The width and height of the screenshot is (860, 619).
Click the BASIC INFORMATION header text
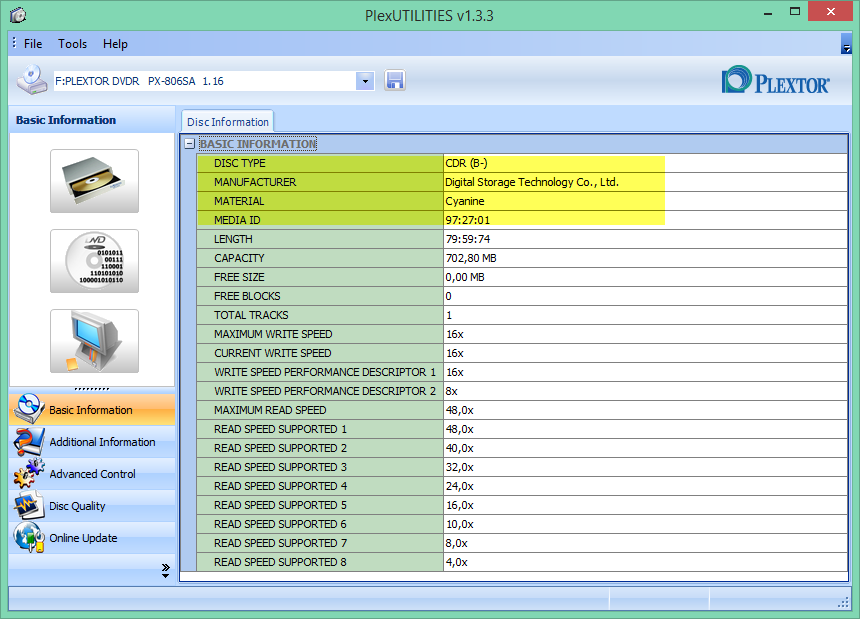258,144
